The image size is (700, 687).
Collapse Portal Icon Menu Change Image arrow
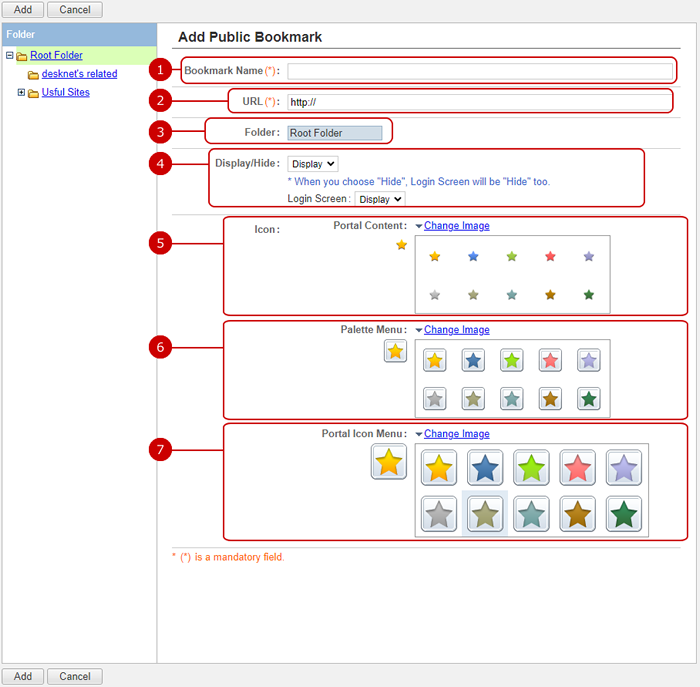tap(419, 434)
